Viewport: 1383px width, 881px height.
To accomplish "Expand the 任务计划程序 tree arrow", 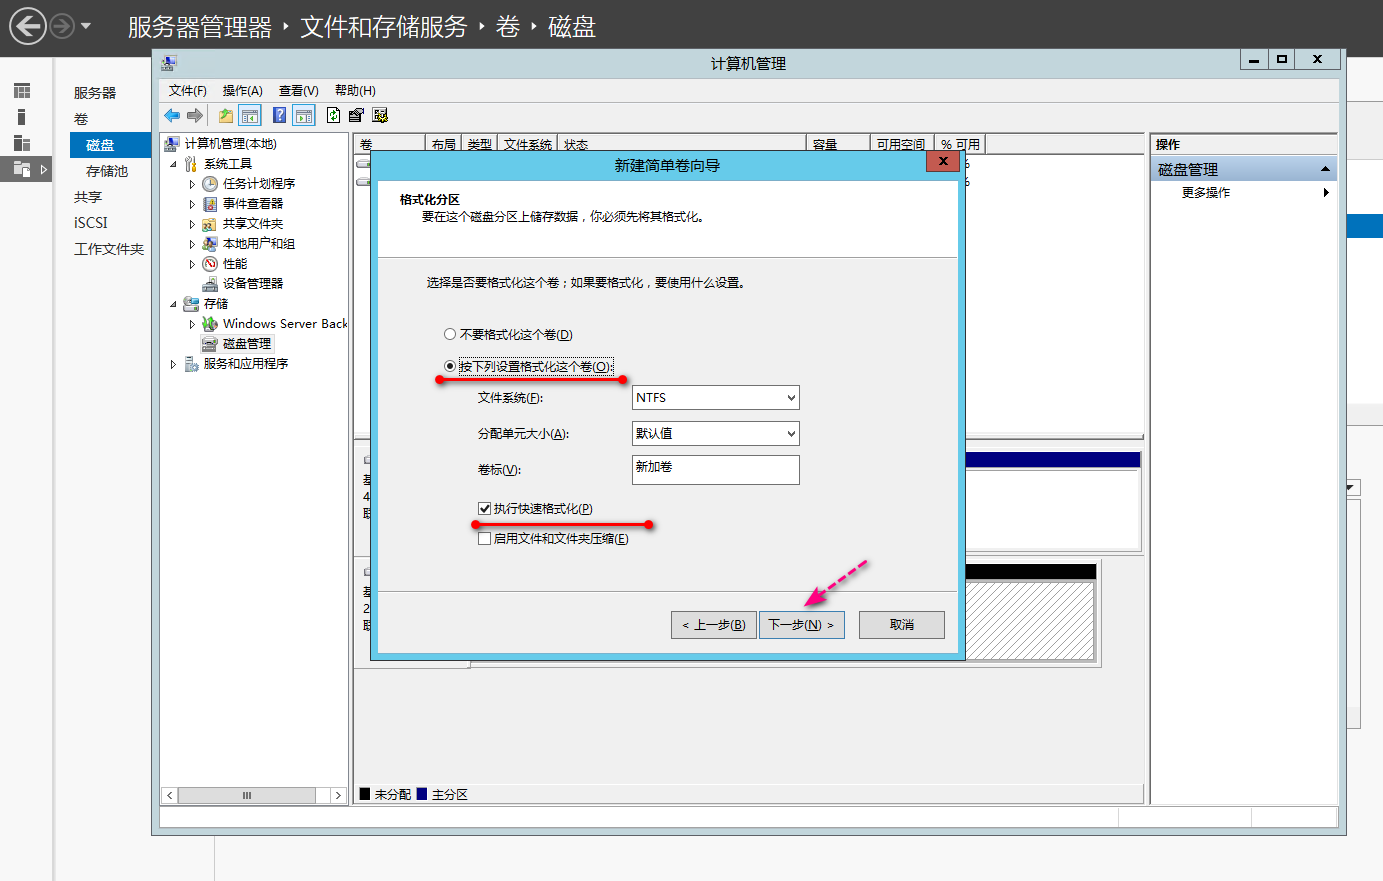I will tap(192, 184).
